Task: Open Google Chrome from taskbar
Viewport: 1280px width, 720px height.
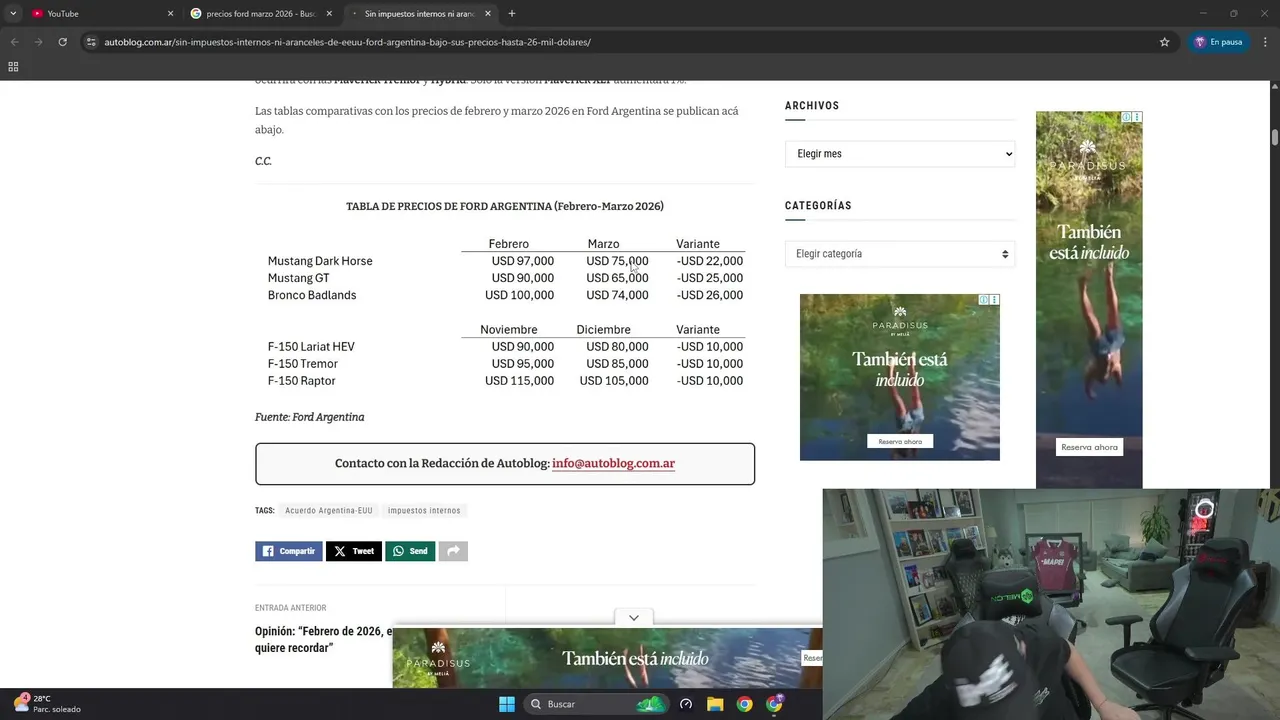Action: 744,704
